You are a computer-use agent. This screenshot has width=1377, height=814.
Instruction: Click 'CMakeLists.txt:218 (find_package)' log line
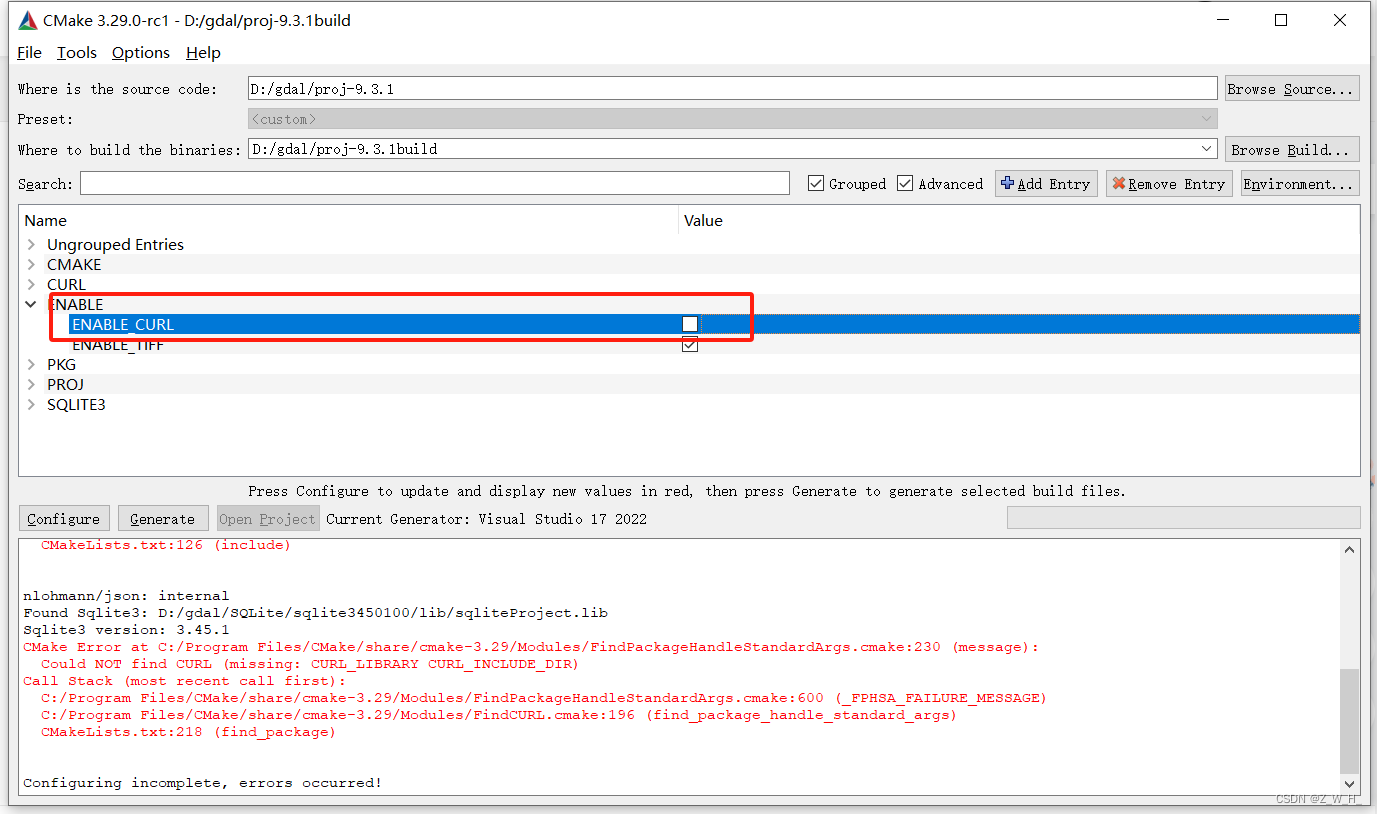click(188, 732)
